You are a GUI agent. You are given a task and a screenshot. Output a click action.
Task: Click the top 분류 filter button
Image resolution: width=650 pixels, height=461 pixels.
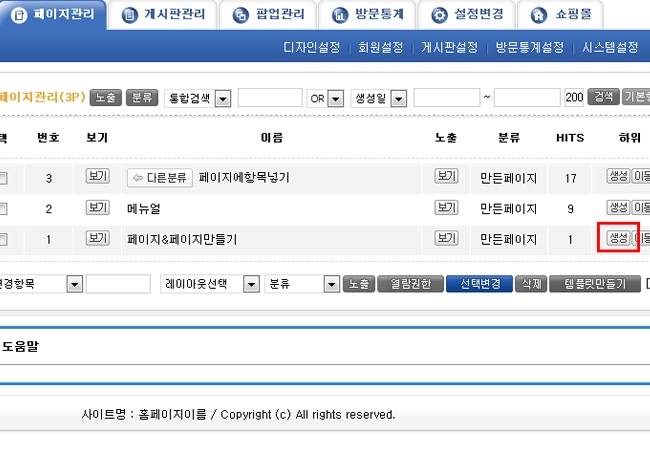[142, 97]
